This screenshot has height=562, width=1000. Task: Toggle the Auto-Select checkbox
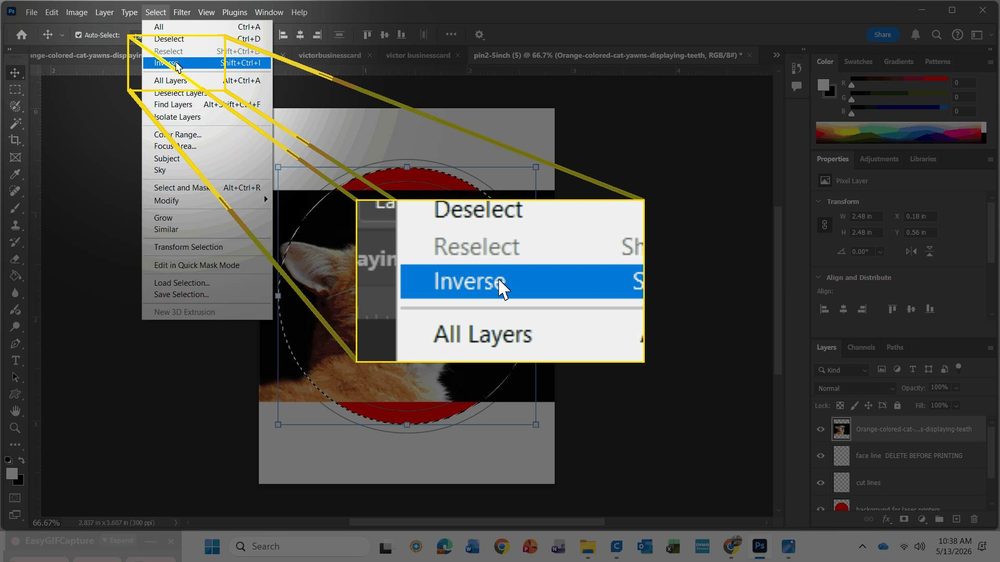[x=78, y=35]
